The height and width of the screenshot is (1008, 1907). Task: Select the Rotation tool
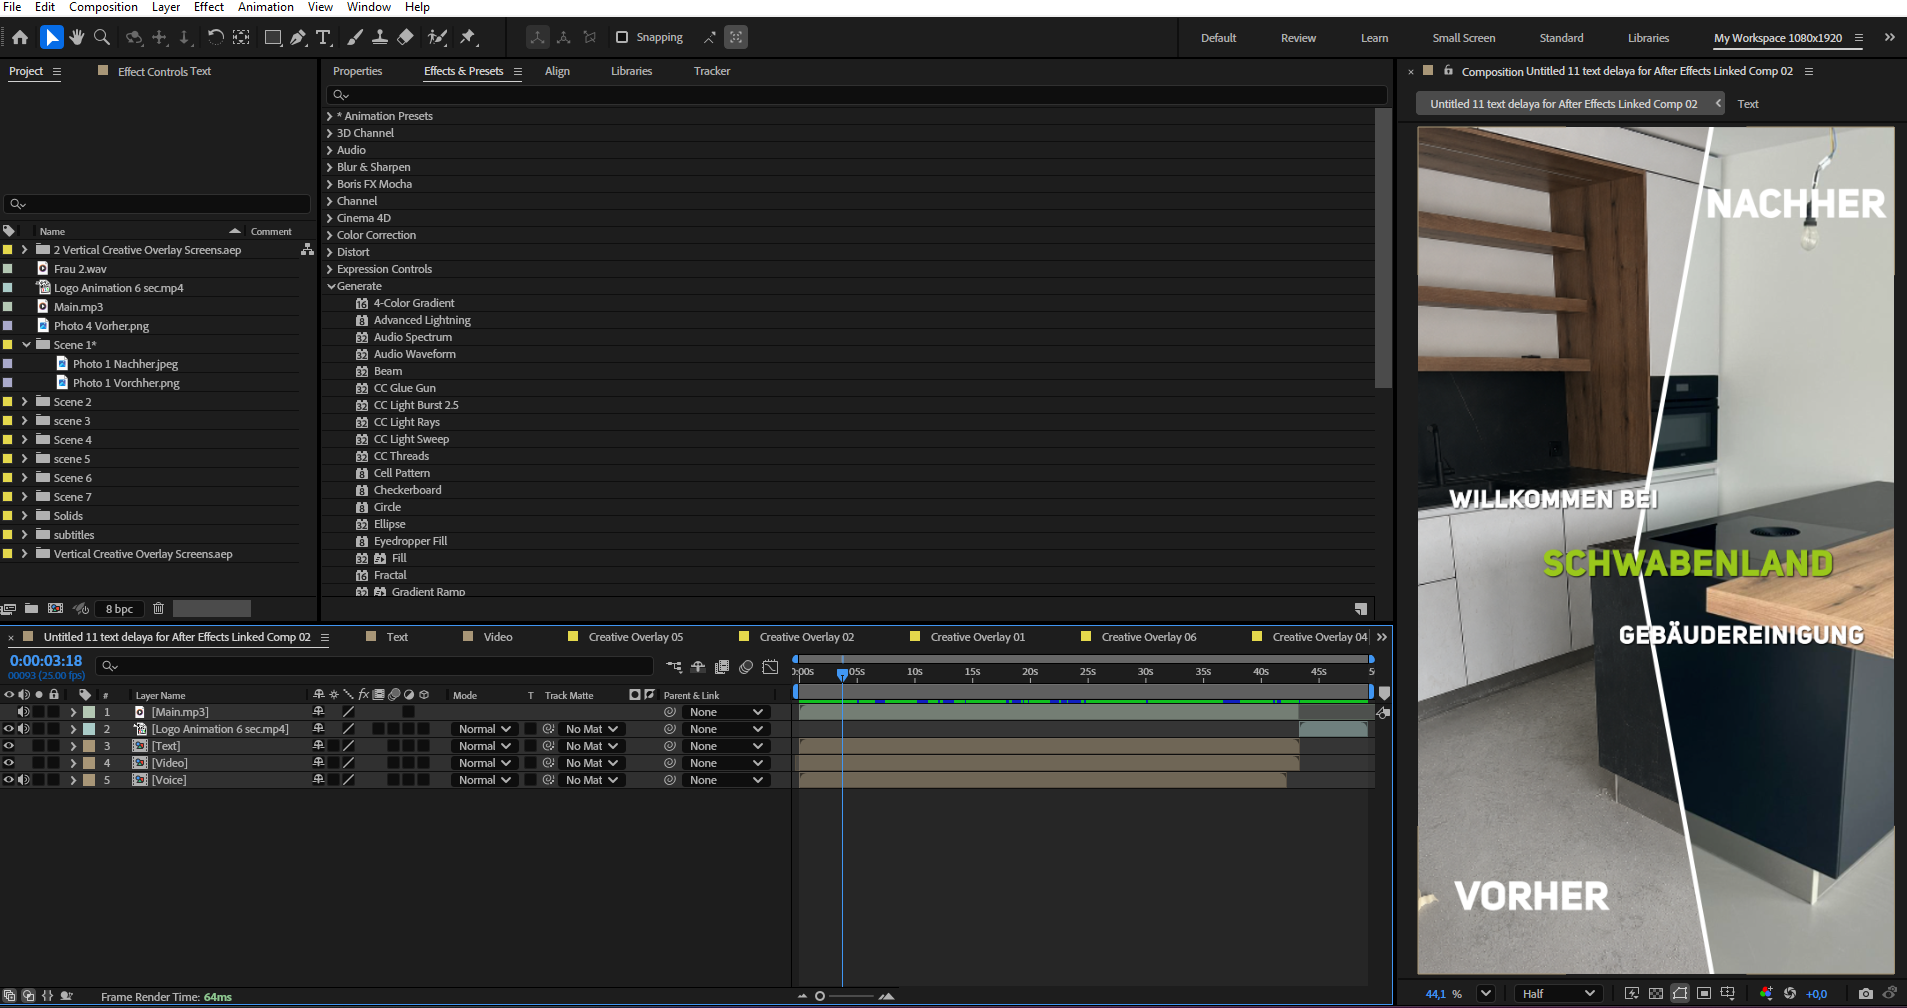(215, 37)
